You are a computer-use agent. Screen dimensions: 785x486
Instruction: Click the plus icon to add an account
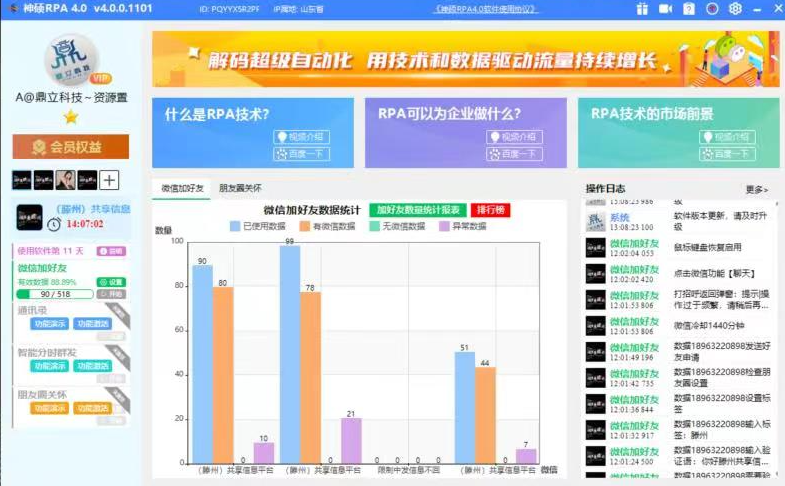(109, 180)
